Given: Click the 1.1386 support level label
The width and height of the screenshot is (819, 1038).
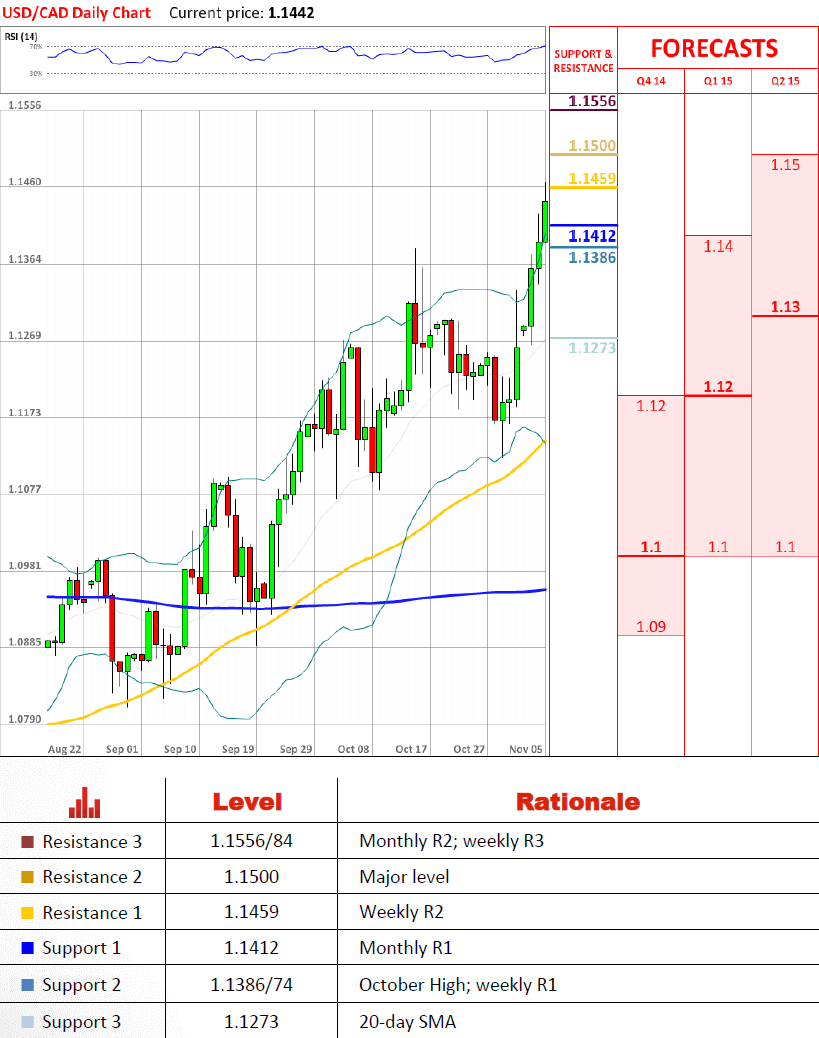Looking at the screenshot, I should (592, 258).
